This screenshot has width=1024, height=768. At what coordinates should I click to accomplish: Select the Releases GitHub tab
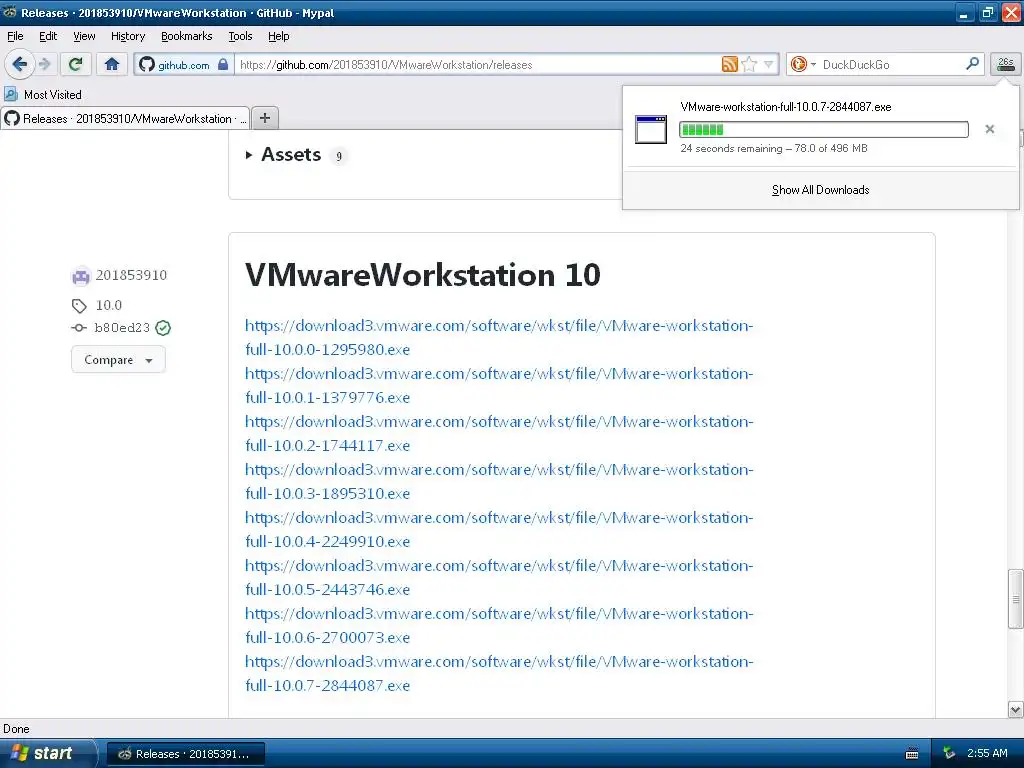point(125,118)
